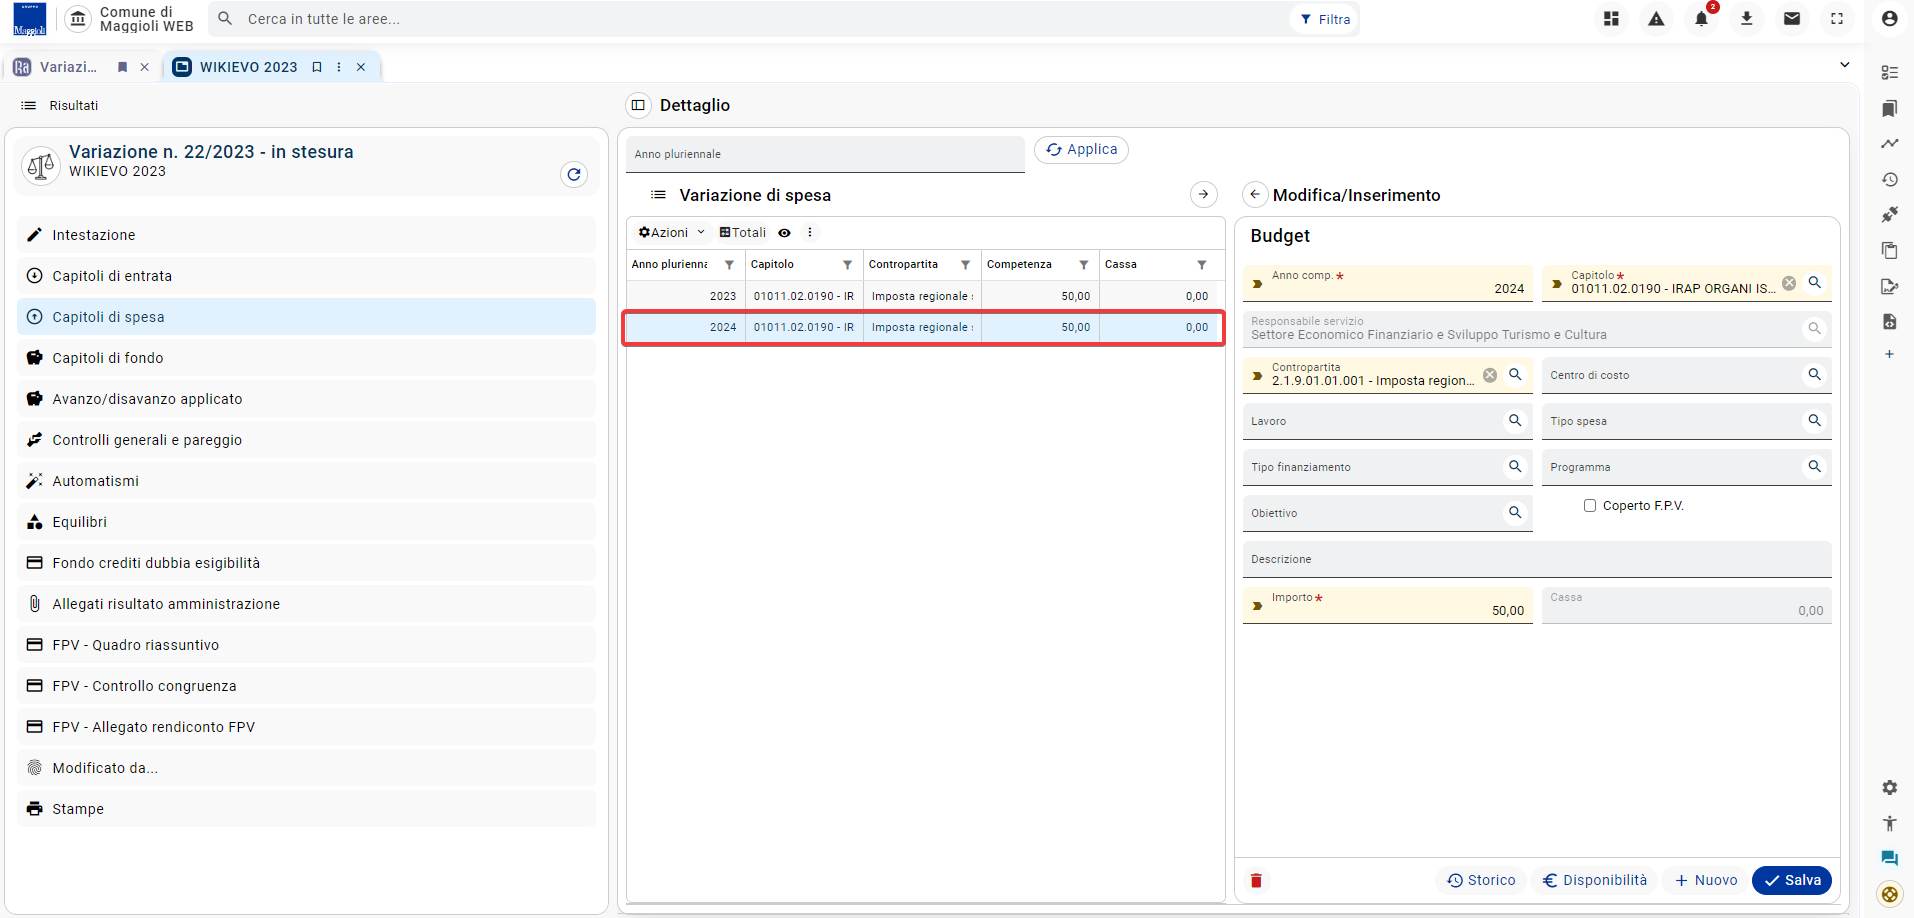Search in the Lavoro field
Viewport: 1914px width, 918px height.
point(1516,421)
